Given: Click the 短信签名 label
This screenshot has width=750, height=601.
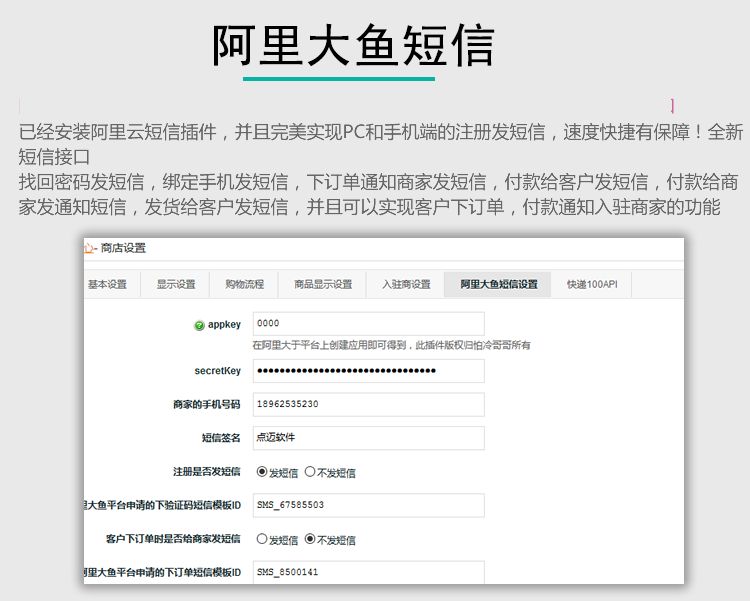Looking at the screenshot, I should [x=221, y=438].
